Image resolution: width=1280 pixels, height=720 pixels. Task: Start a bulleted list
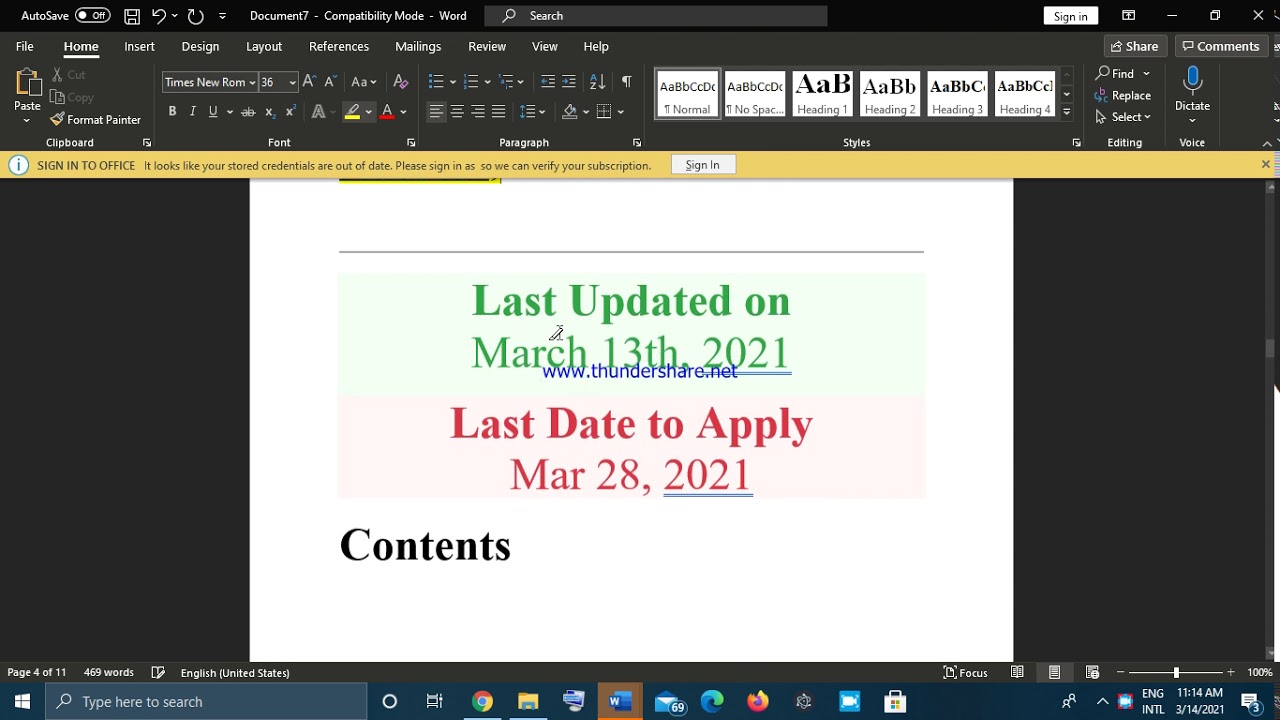click(x=436, y=82)
